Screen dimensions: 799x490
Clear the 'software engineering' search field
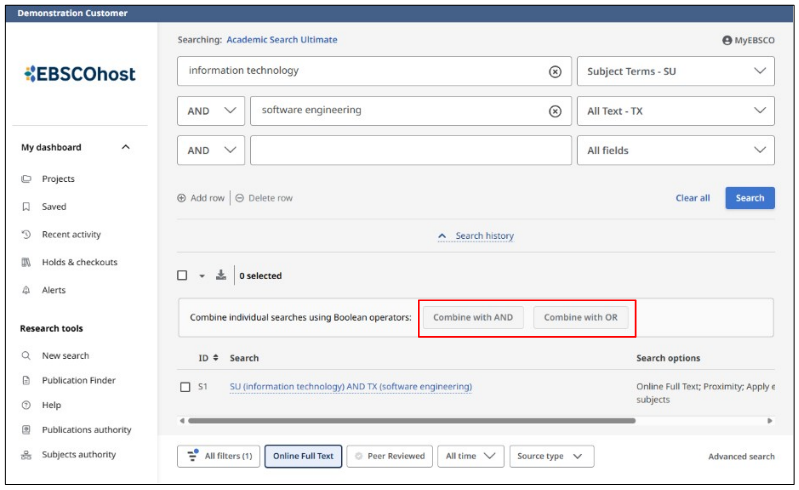coord(555,111)
